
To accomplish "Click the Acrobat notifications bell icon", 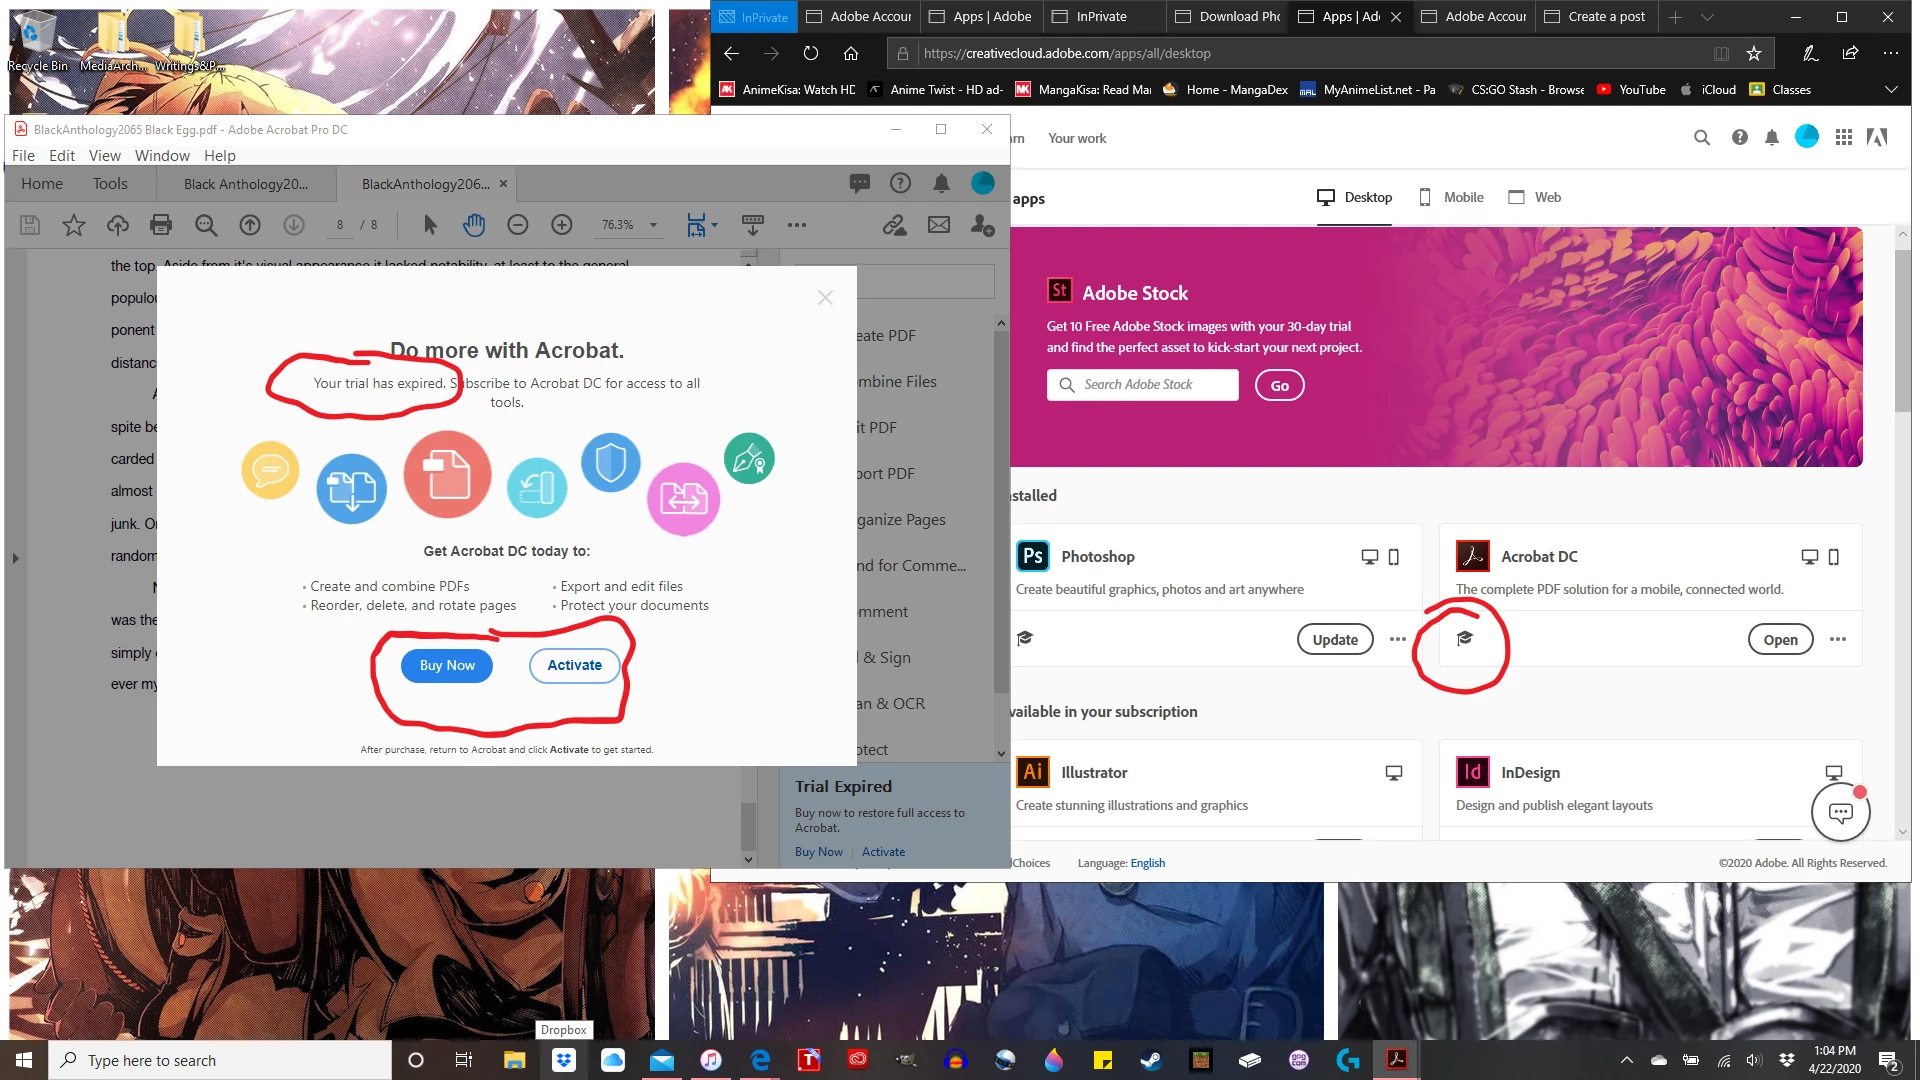I will pos(941,183).
